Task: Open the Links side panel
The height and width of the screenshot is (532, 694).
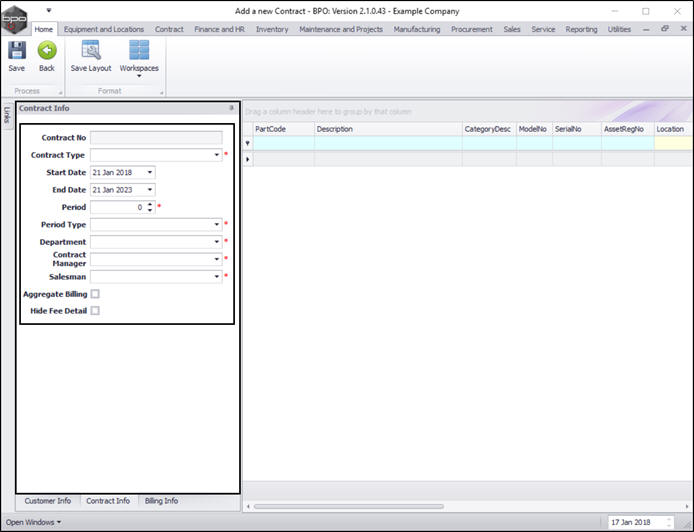Action: 6,115
